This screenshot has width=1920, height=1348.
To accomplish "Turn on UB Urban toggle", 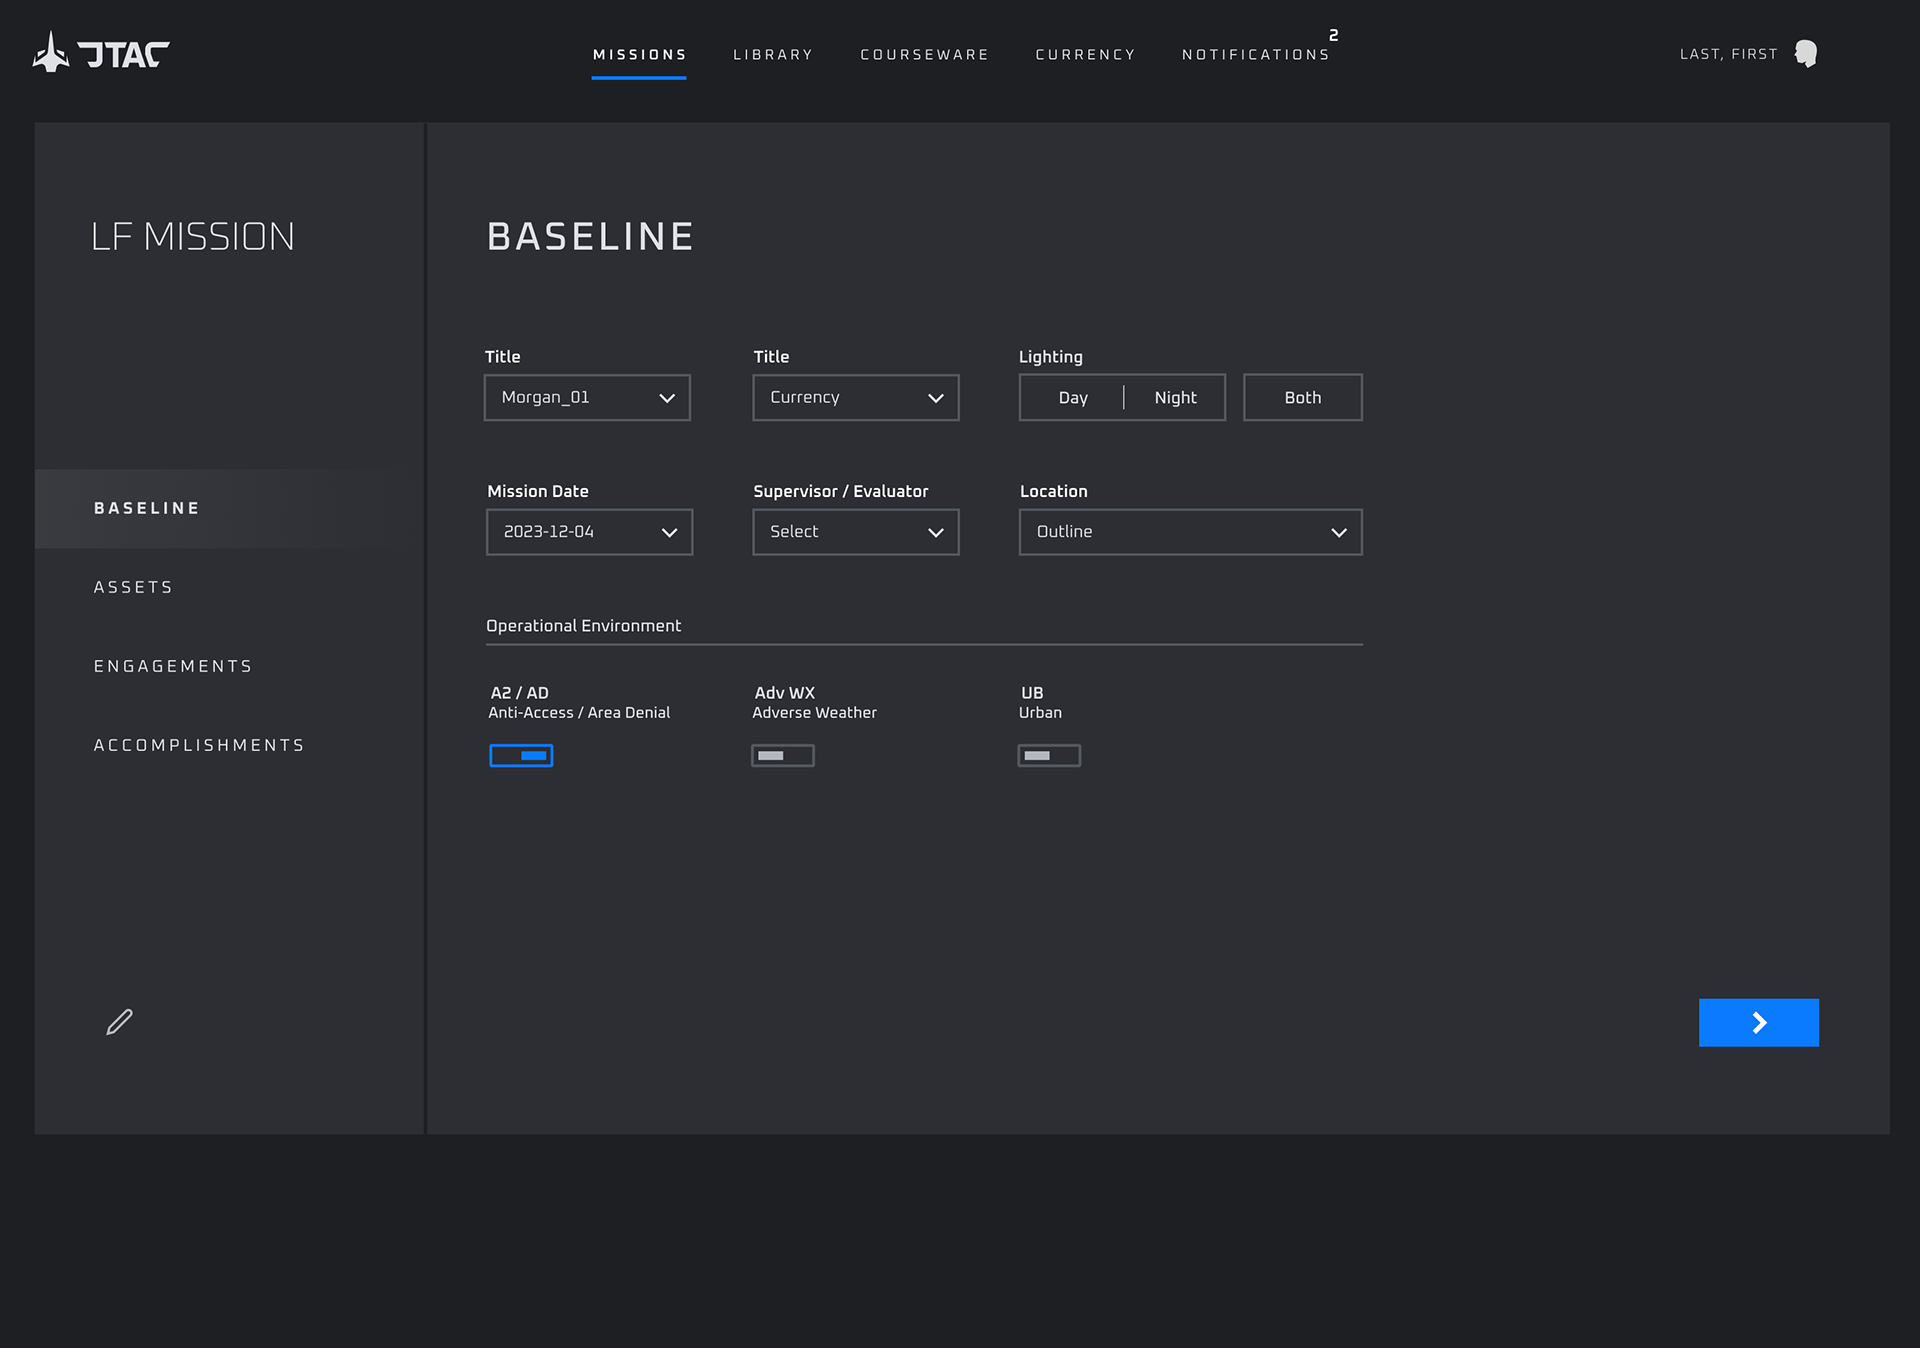I will (x=1049, y=755).
